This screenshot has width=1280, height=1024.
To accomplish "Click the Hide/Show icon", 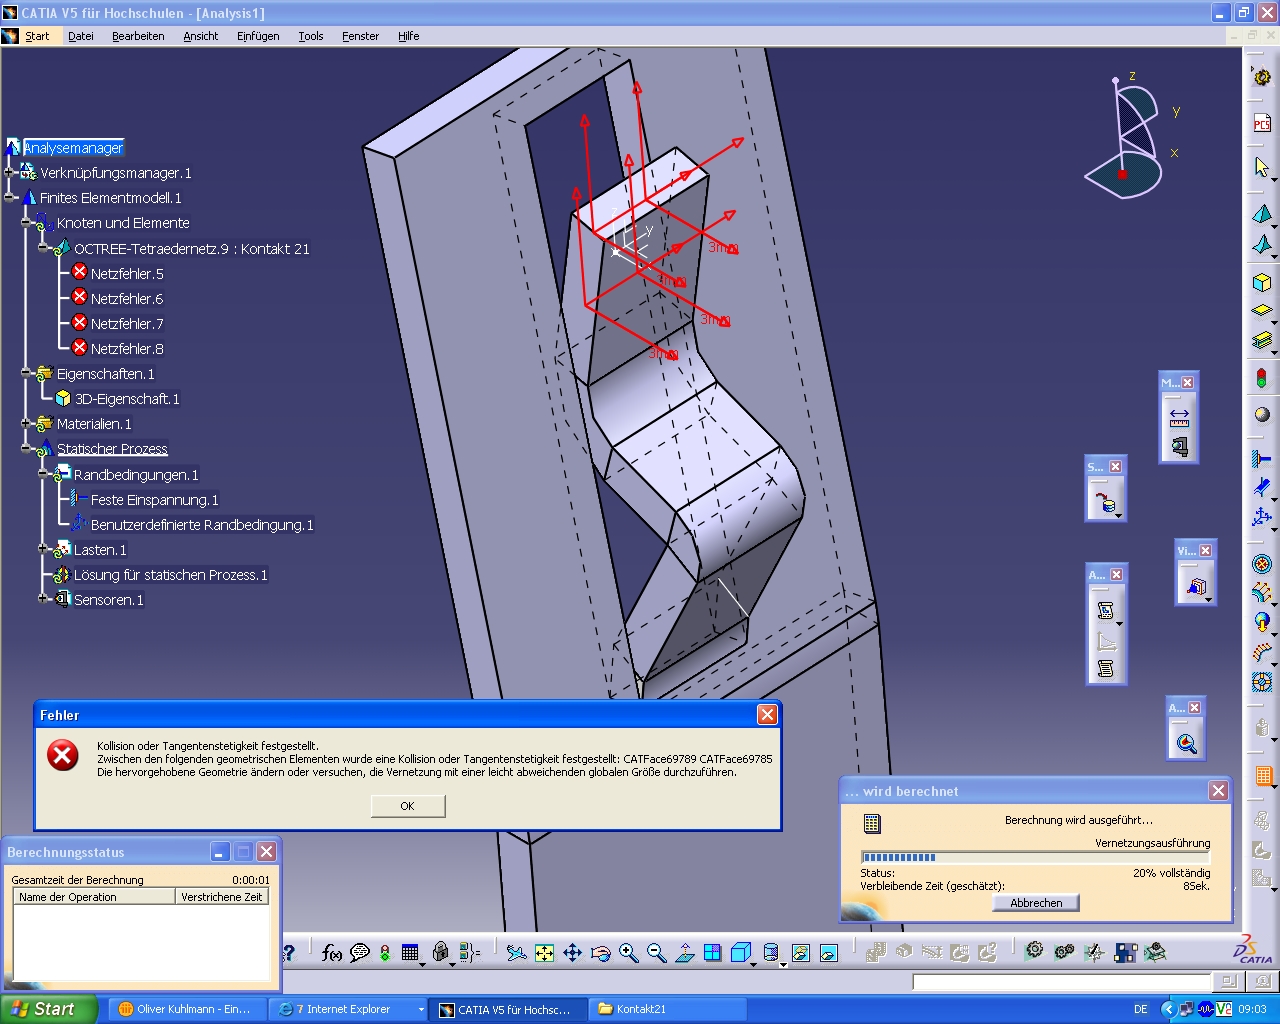I will click(x=800, y=953).
